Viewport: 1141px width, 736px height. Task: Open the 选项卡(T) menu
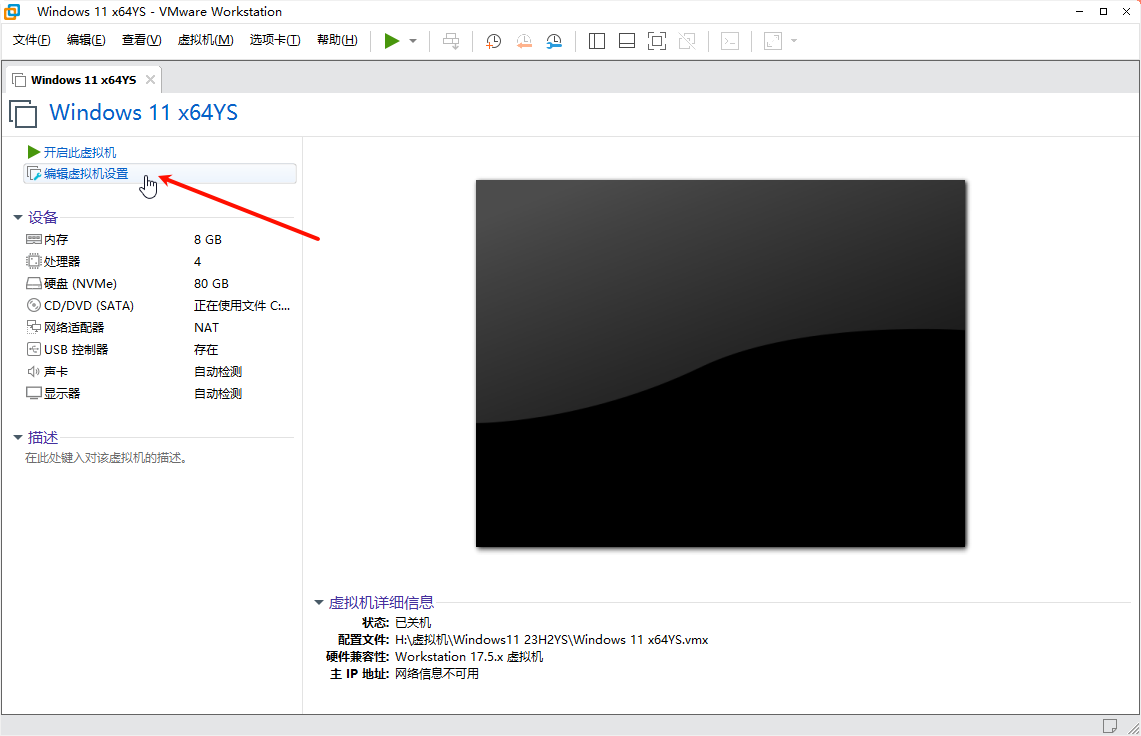275,40
